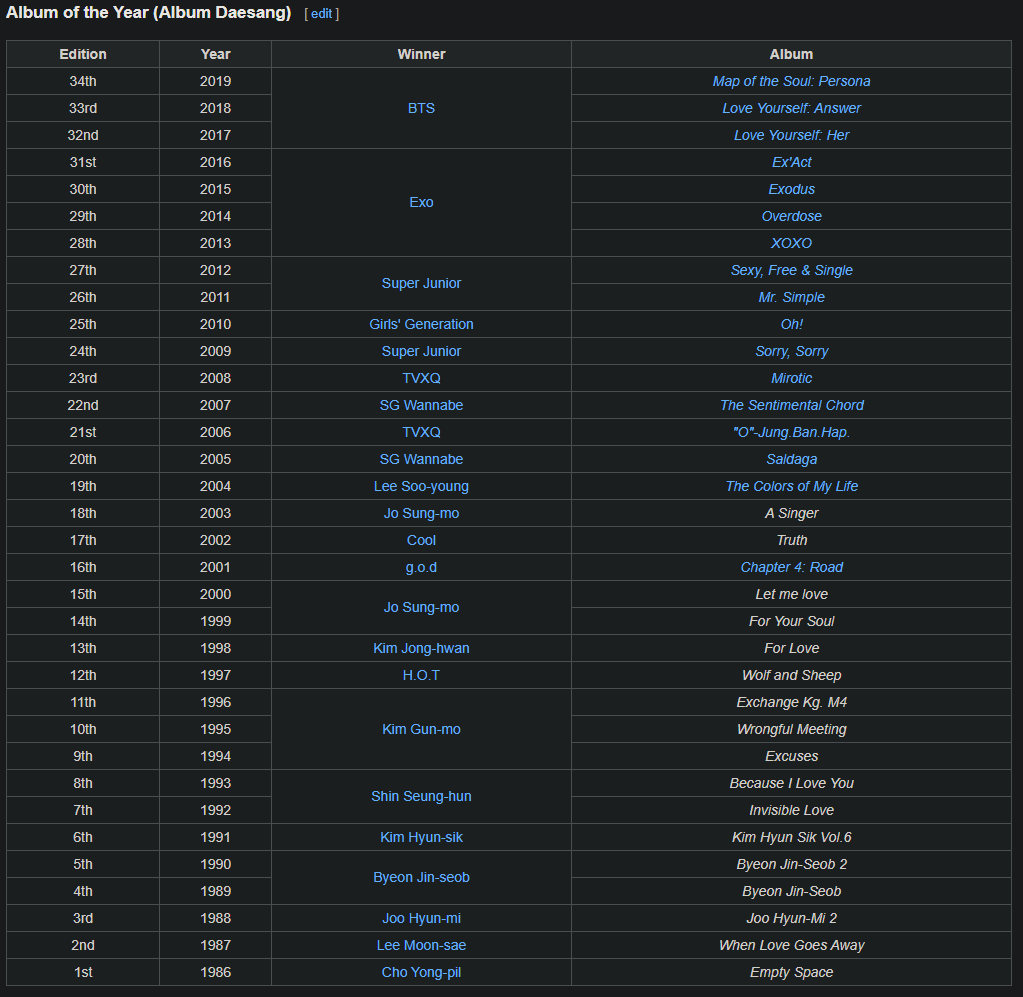Open Love Yourself: Her album link
This screenshot has width=1023, height=997.
pyautogui.click(x=791, y=135)
